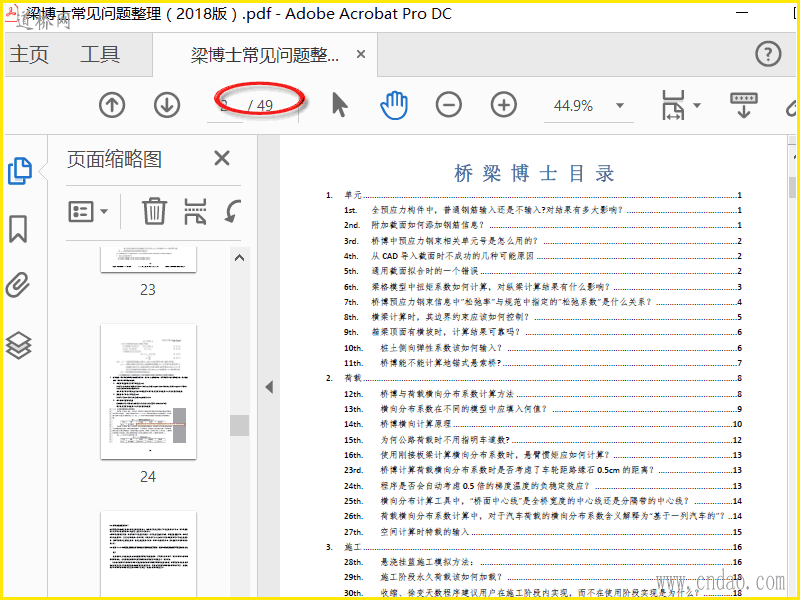800x600 pixels.
Task: Click the fit-width page display icon
Action: coord(673,105)
